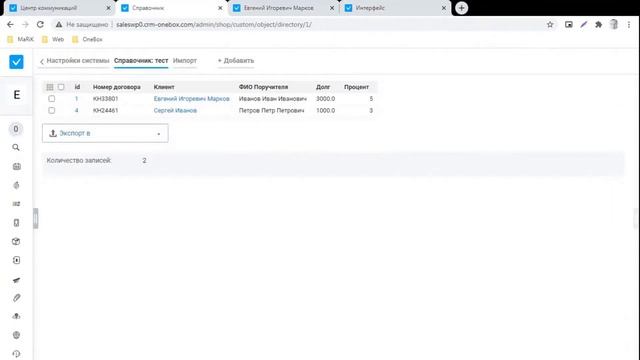Open the MaRiK bookmarks folder
The height and width of the screenshot is (360, 640).
coord(21,39)
